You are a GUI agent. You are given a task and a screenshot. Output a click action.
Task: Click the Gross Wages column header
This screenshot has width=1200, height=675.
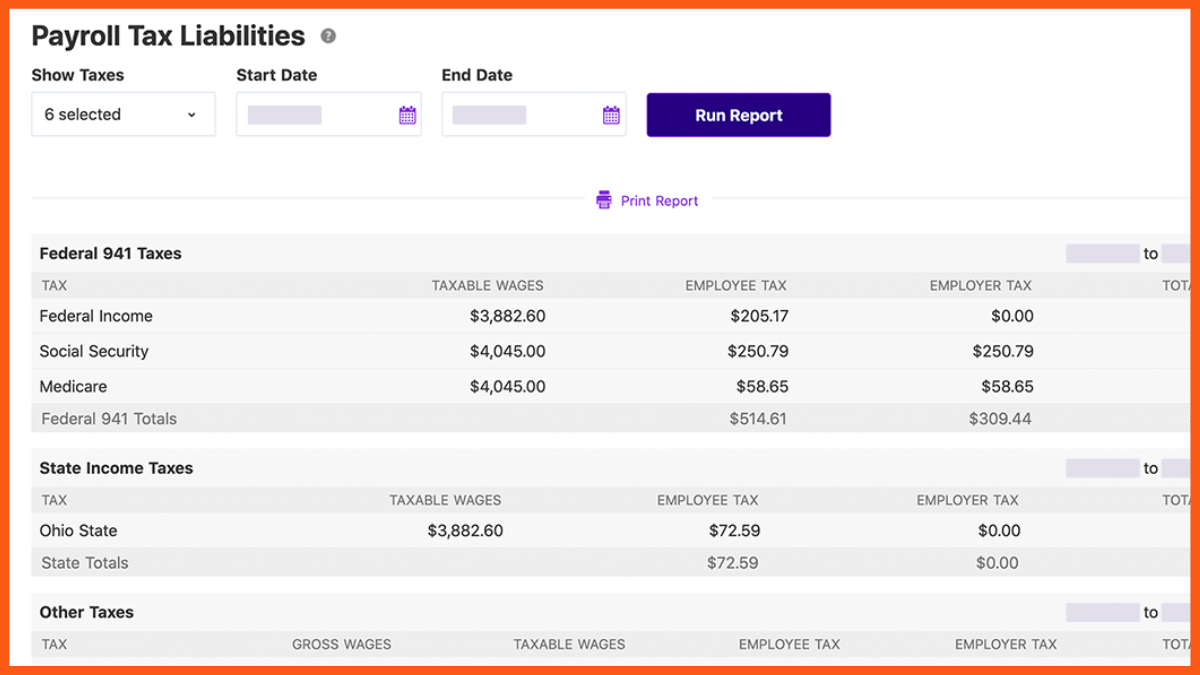pos(341,644)
